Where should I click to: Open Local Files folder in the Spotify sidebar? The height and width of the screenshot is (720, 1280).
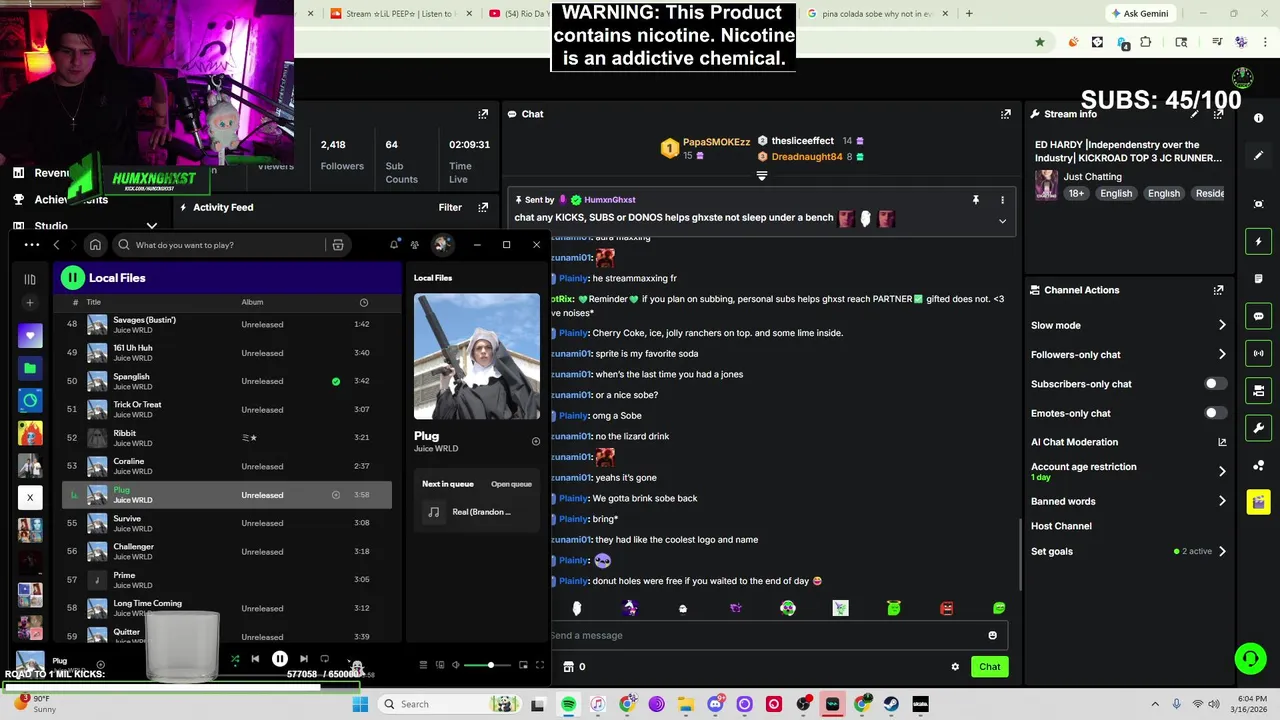(30, 368)
